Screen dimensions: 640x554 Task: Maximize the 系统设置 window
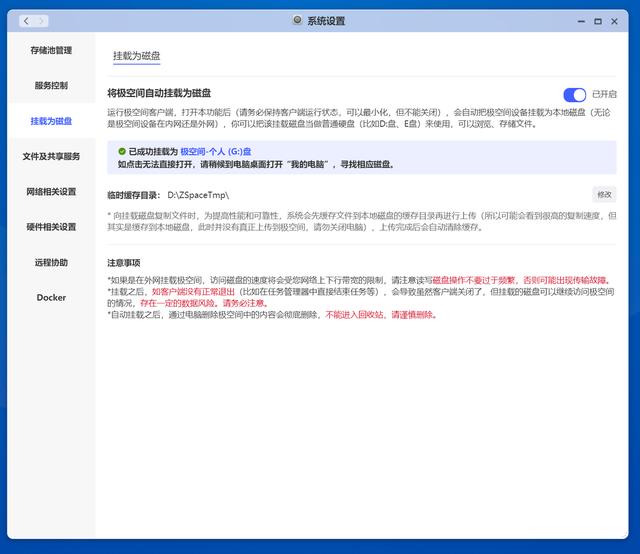click(x=598, y=21)
